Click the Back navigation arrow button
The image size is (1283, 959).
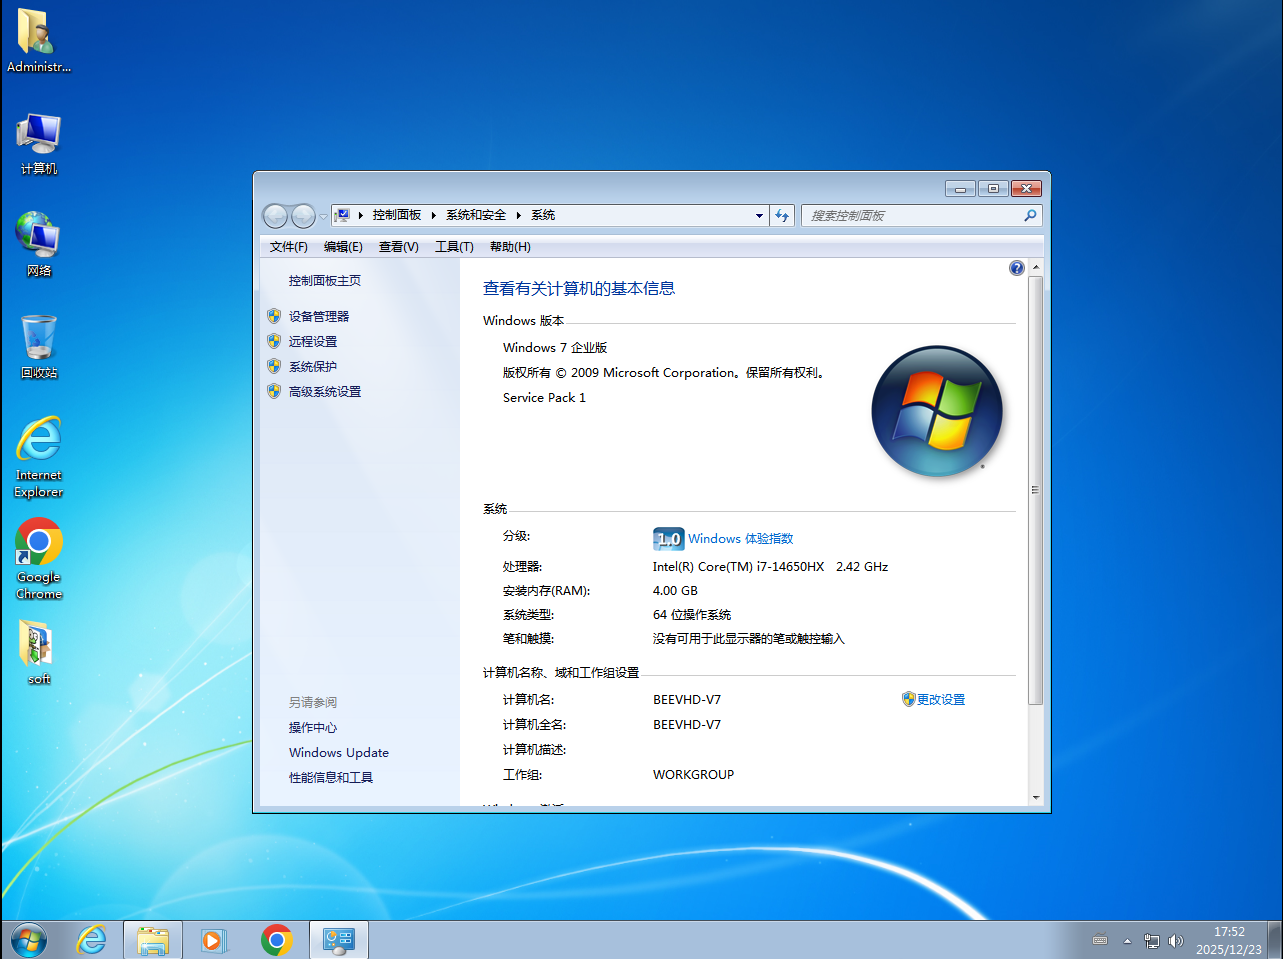pos(275,216)
